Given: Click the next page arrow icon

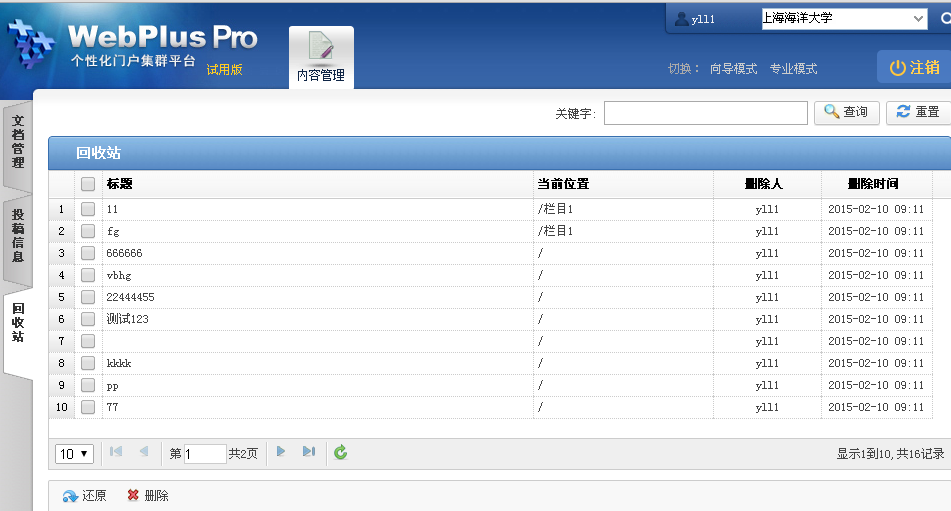Looking at the screenshot, I should [281, 452].
